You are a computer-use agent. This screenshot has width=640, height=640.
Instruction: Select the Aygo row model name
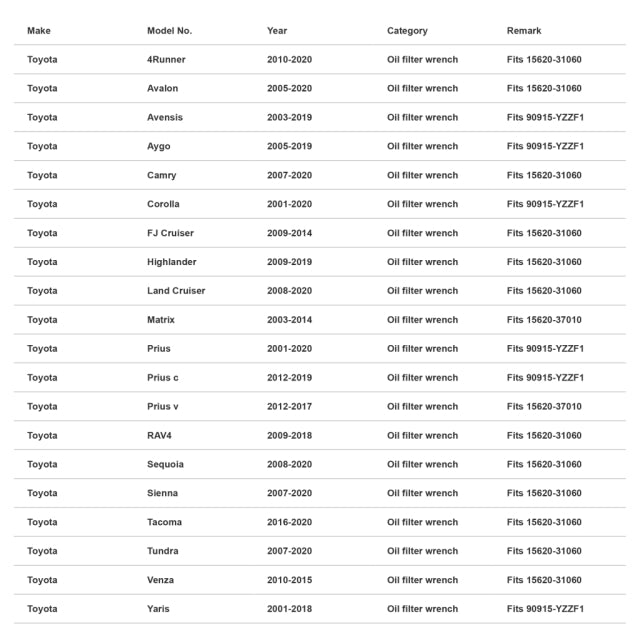[158, 147]
